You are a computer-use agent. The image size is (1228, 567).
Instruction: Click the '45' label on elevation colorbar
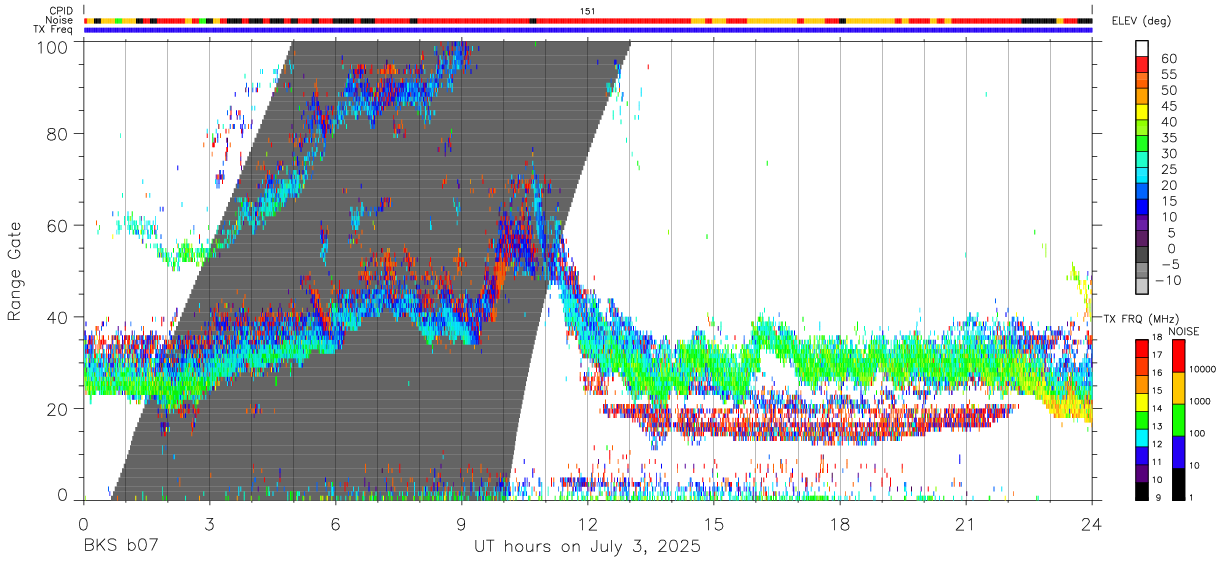[1168, 106]
